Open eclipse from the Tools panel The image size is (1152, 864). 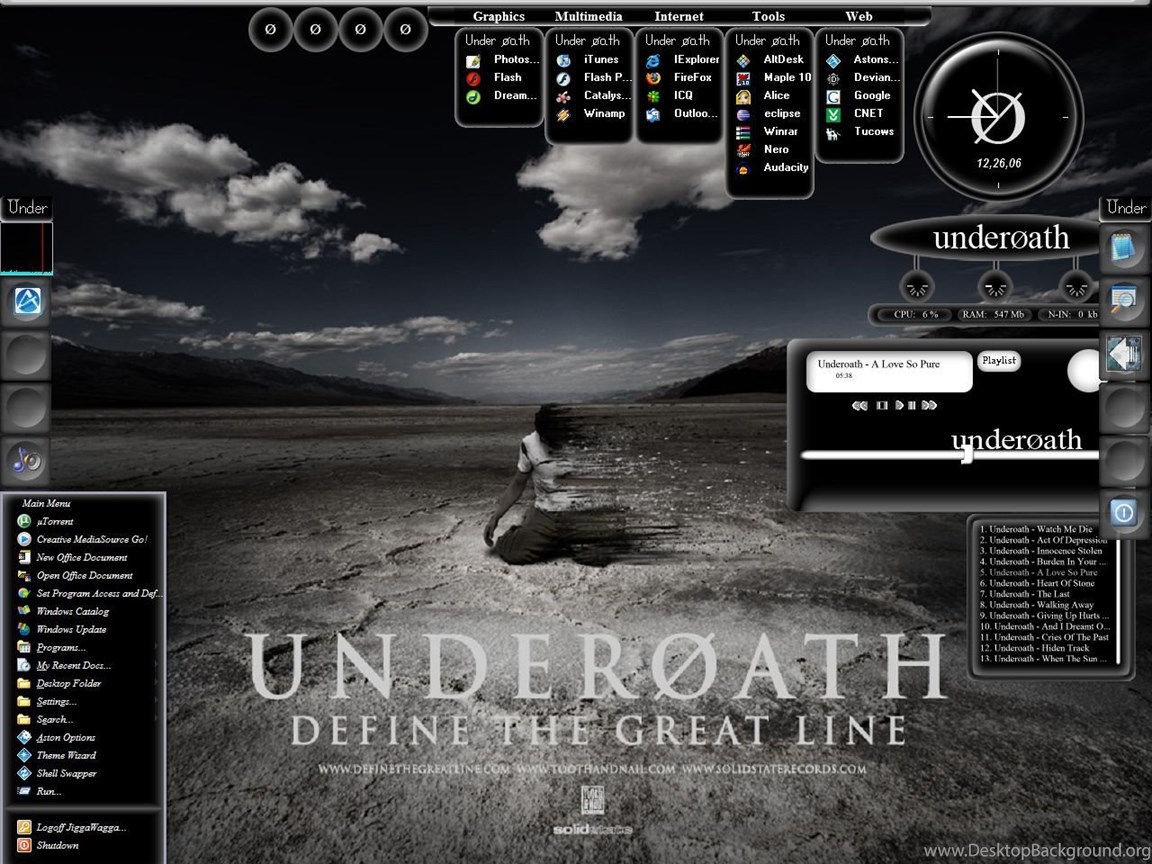tap(768, 114)
